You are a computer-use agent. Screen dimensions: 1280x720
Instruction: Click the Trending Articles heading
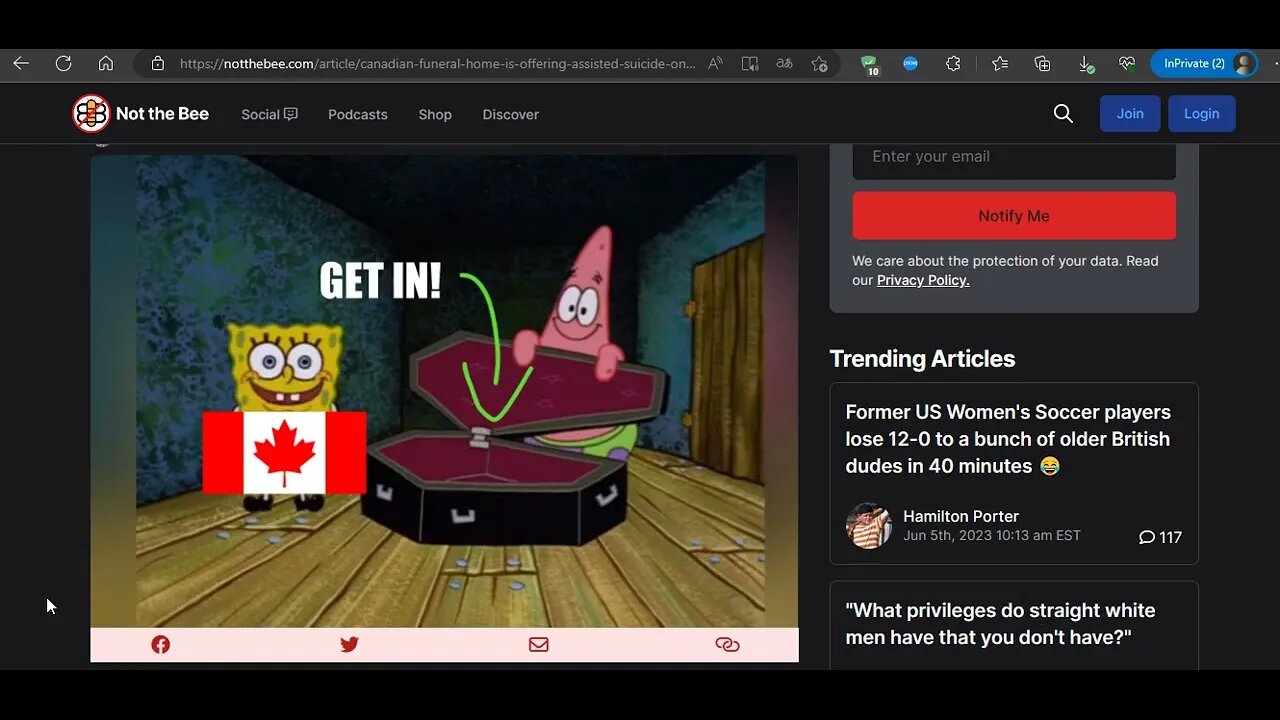coord(922,358)
